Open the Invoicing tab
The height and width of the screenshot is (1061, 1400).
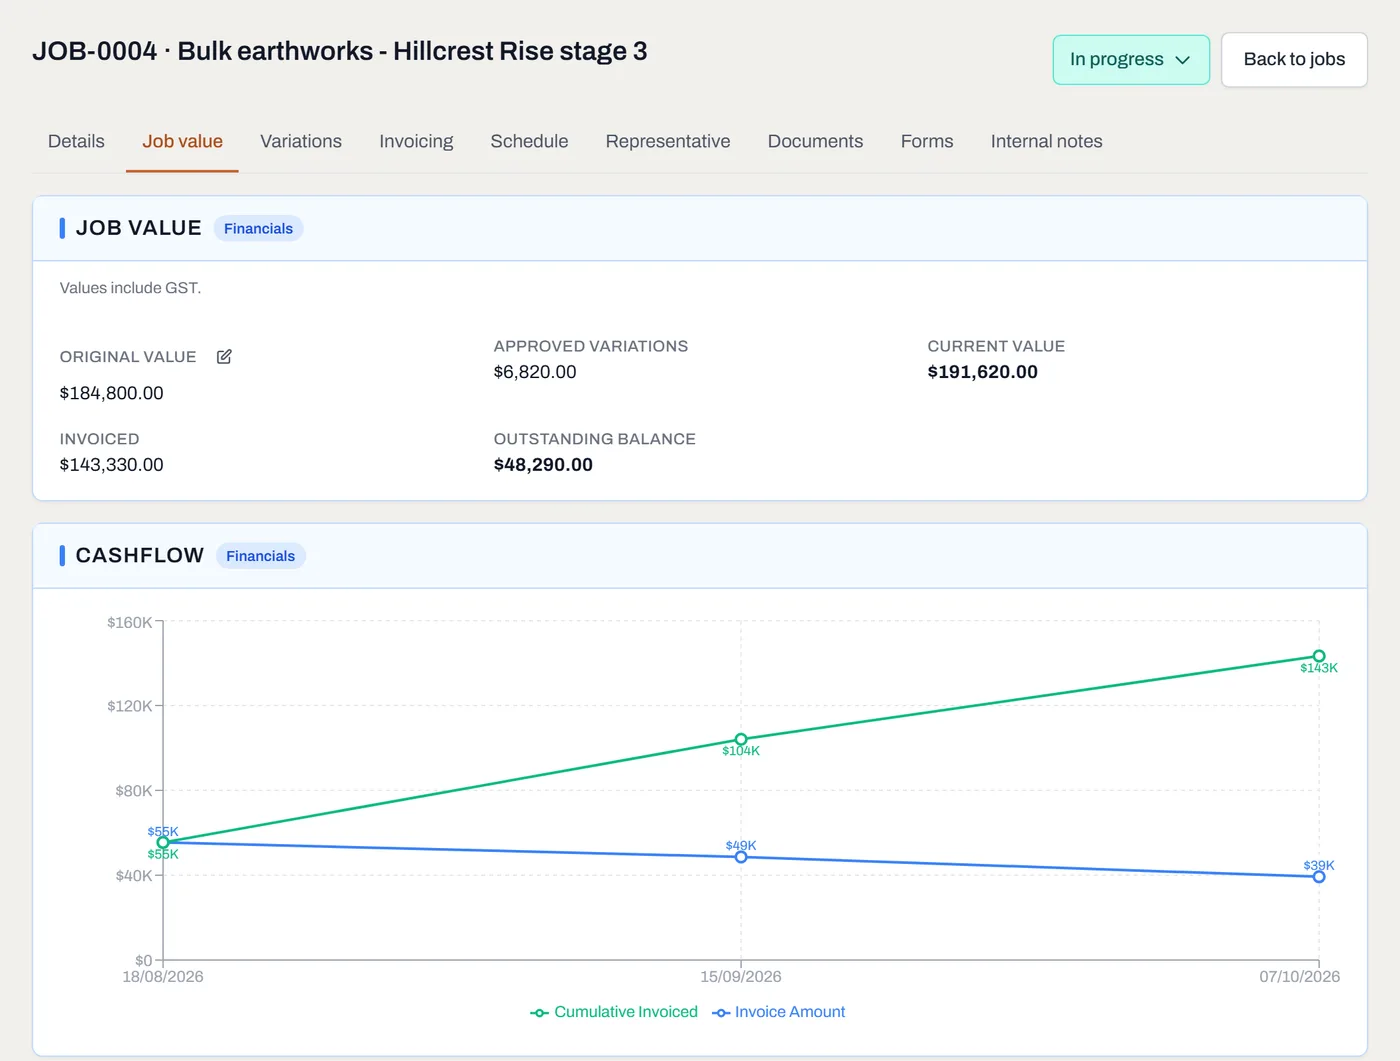point(416,142)
